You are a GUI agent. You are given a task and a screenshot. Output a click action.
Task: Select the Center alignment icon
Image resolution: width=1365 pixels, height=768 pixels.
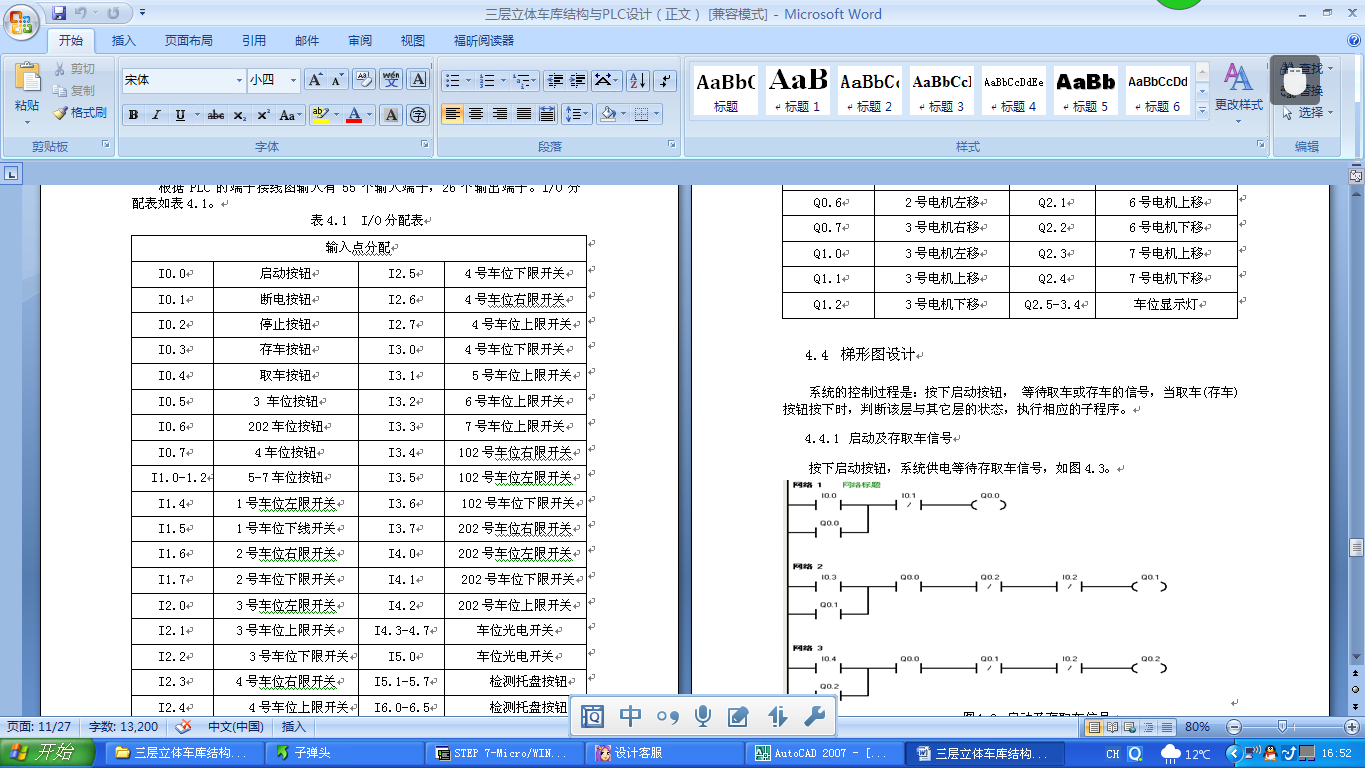[x=476, y=115]
